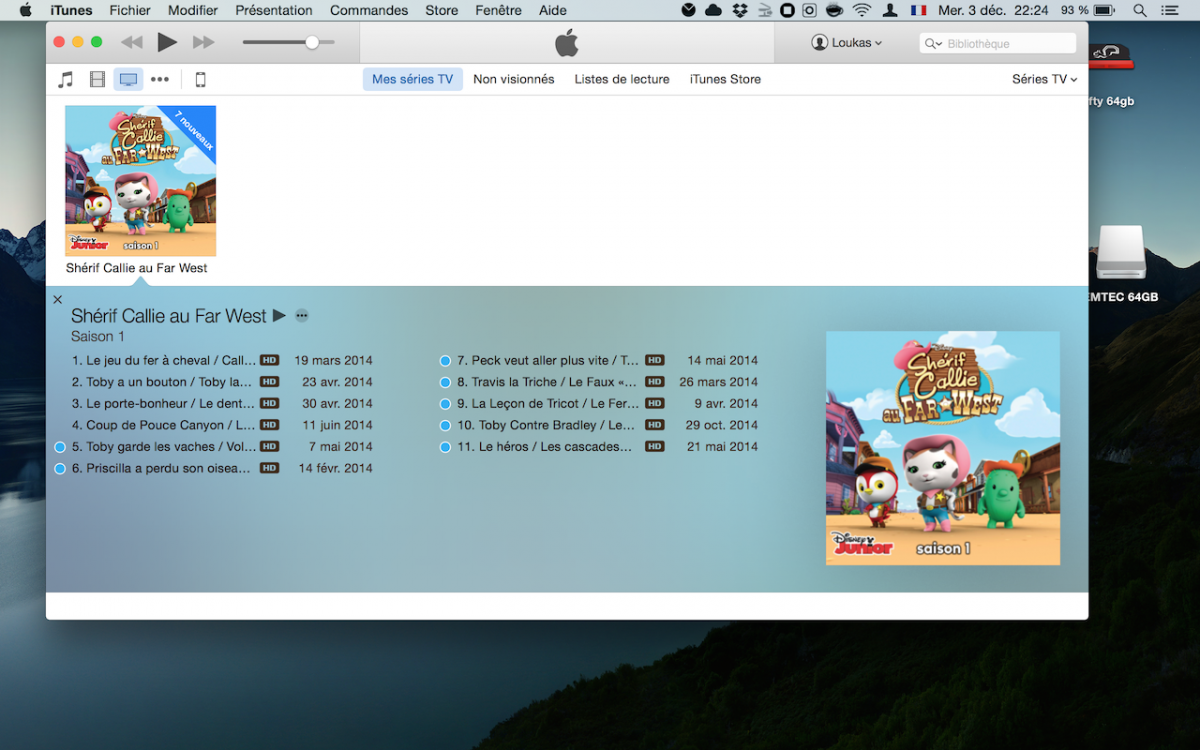This screenshot has width=1200, height=750.
Task: Open the three-dot more libraries menu in toolbar
Action: click(160, 79)
